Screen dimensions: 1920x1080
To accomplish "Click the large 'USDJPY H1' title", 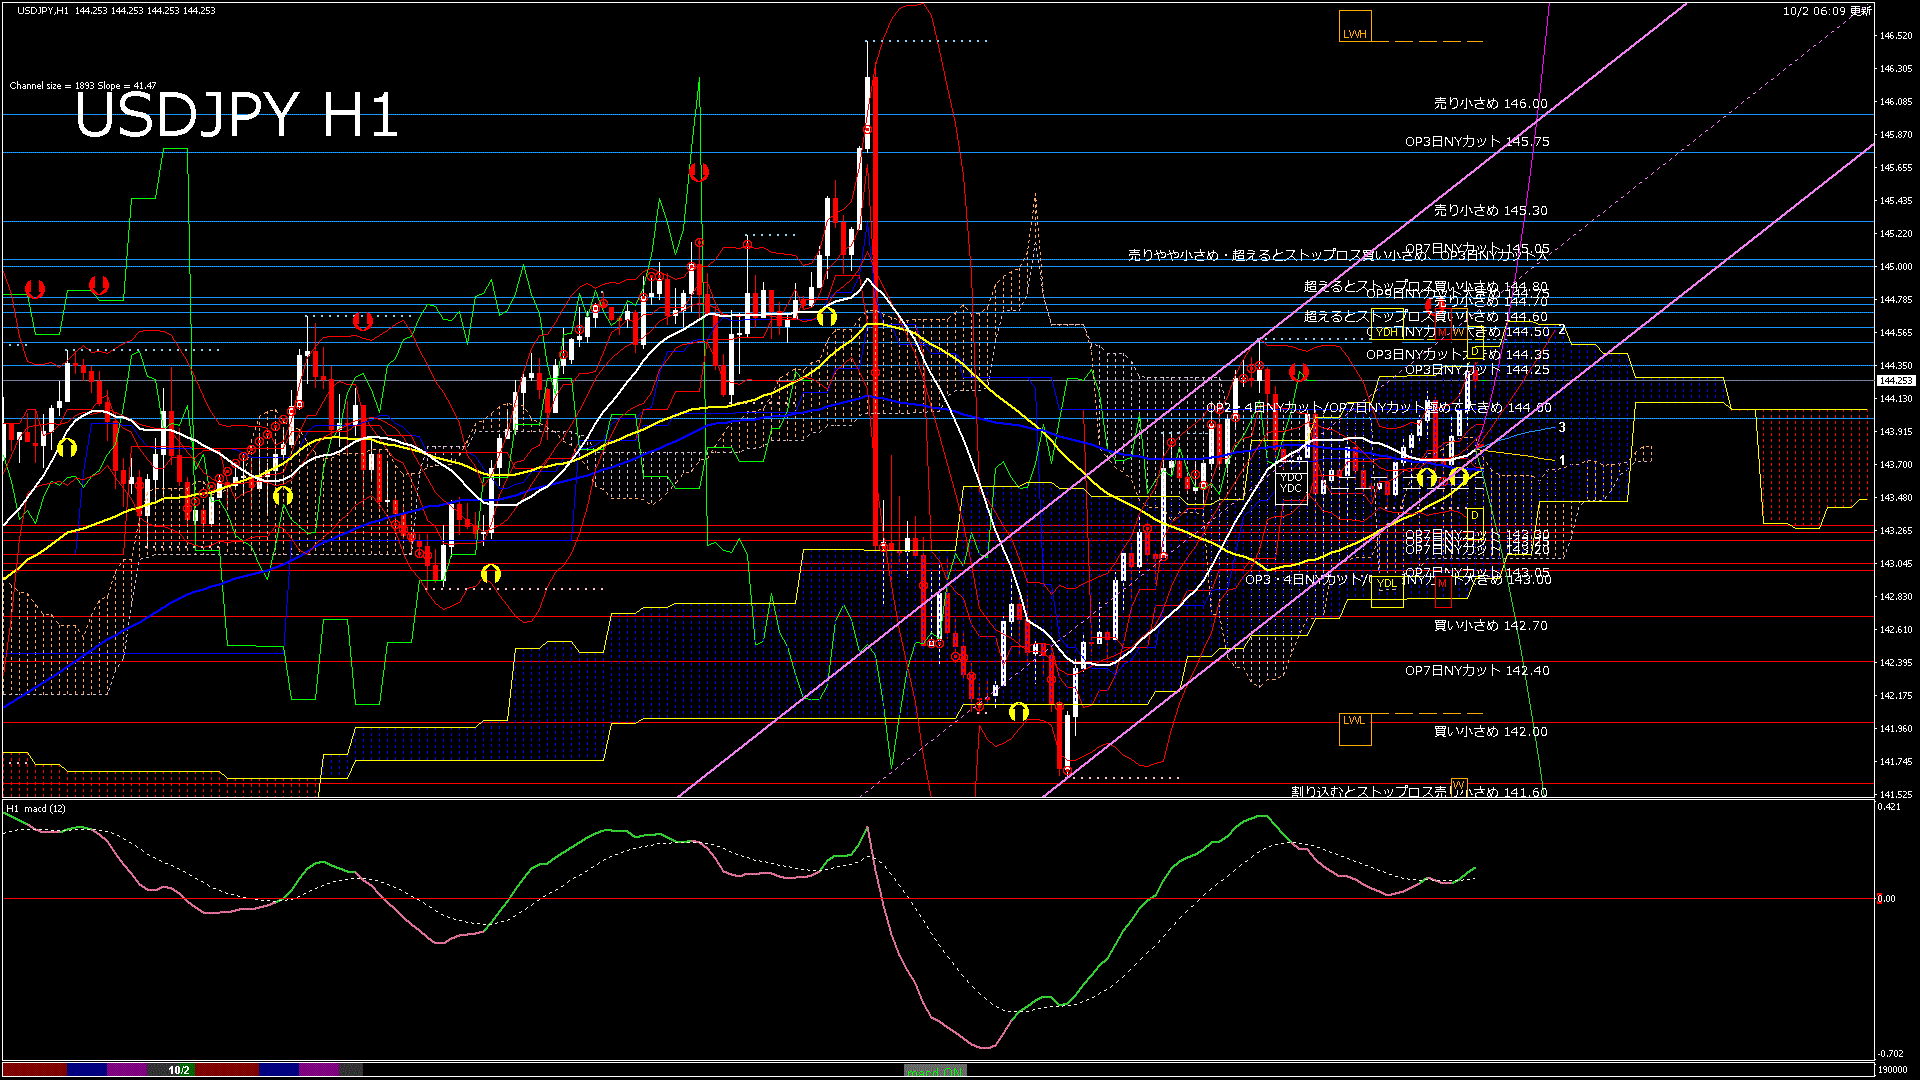I will (236, 115).
